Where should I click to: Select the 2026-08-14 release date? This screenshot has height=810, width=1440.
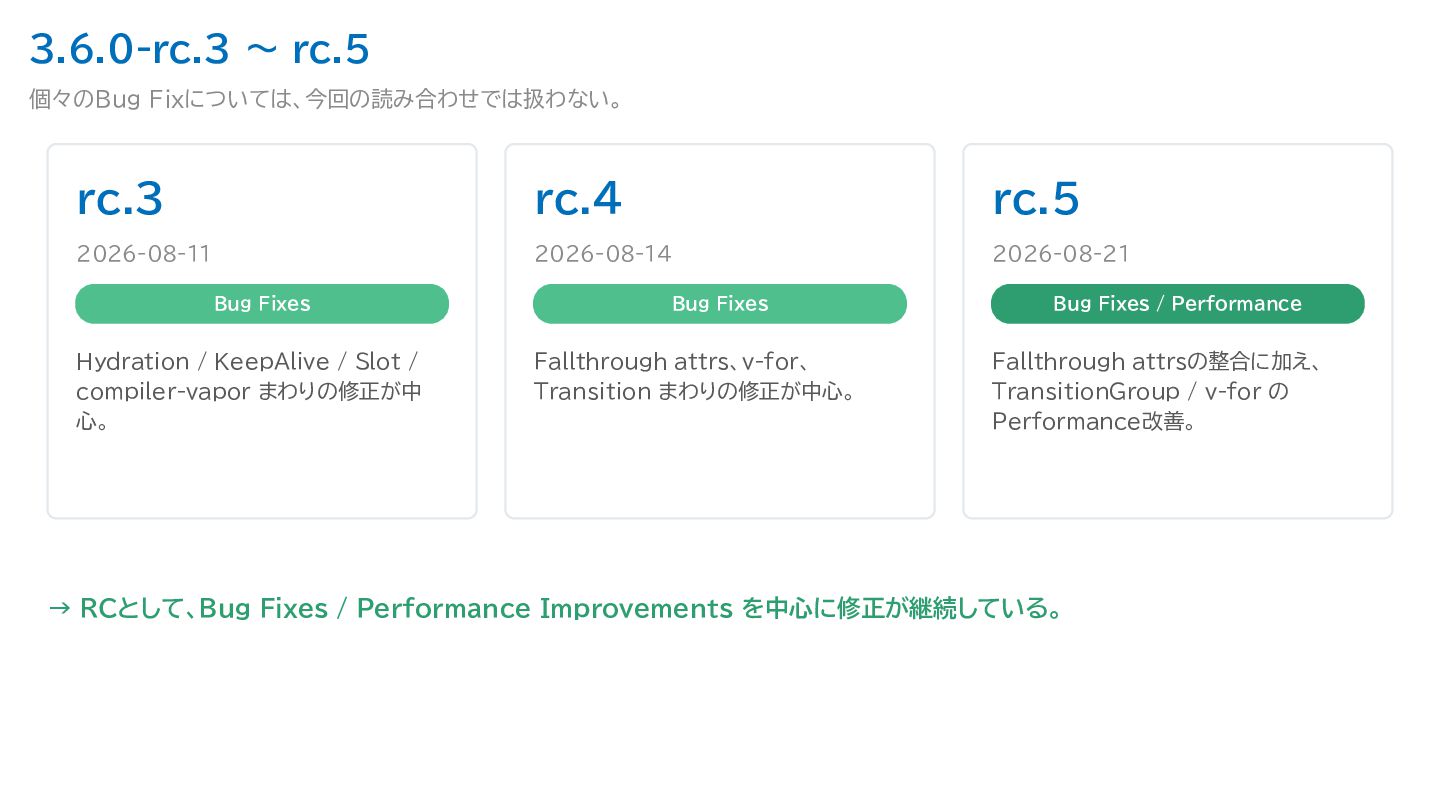coord(602,254)
